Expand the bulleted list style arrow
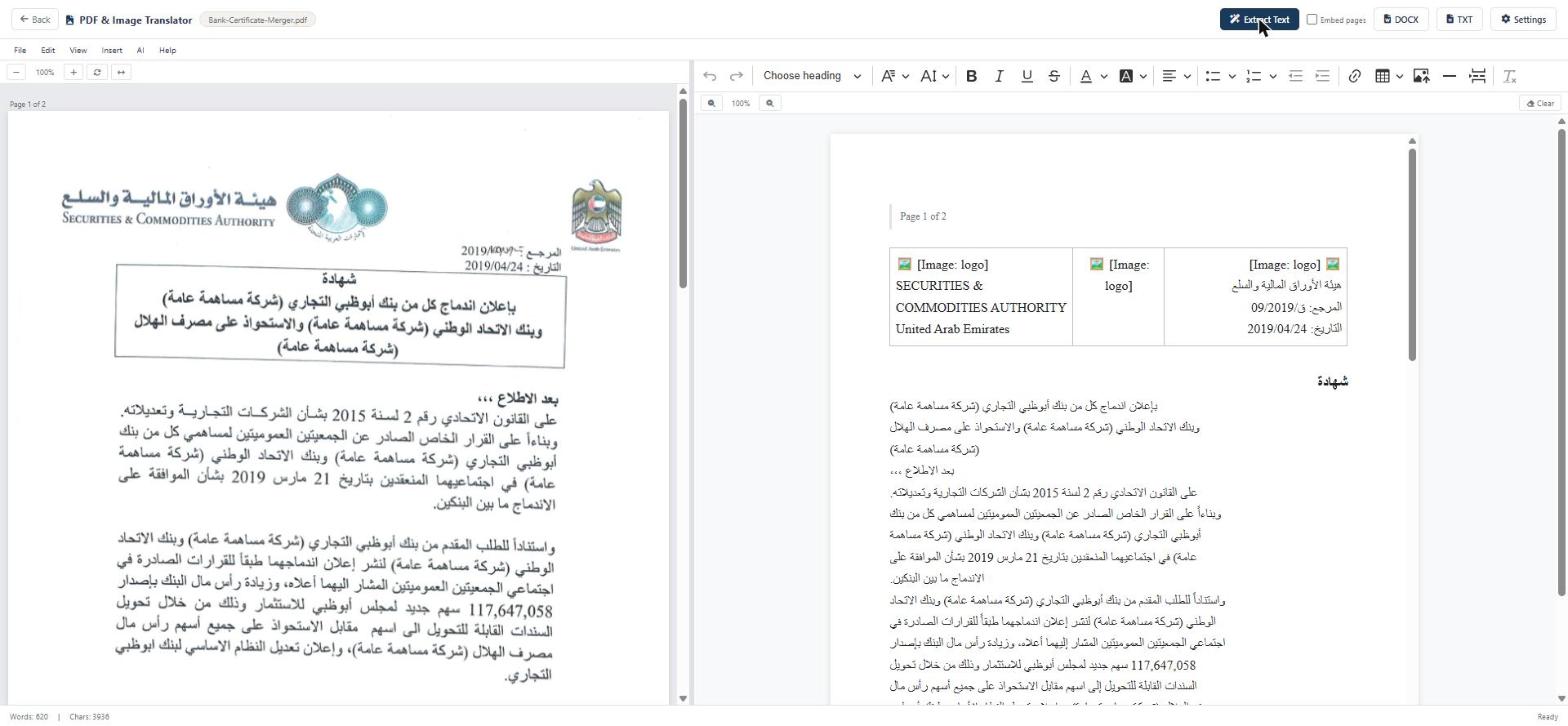The width and height of the screenshot is (1568, 726). tap(1232, 76)
